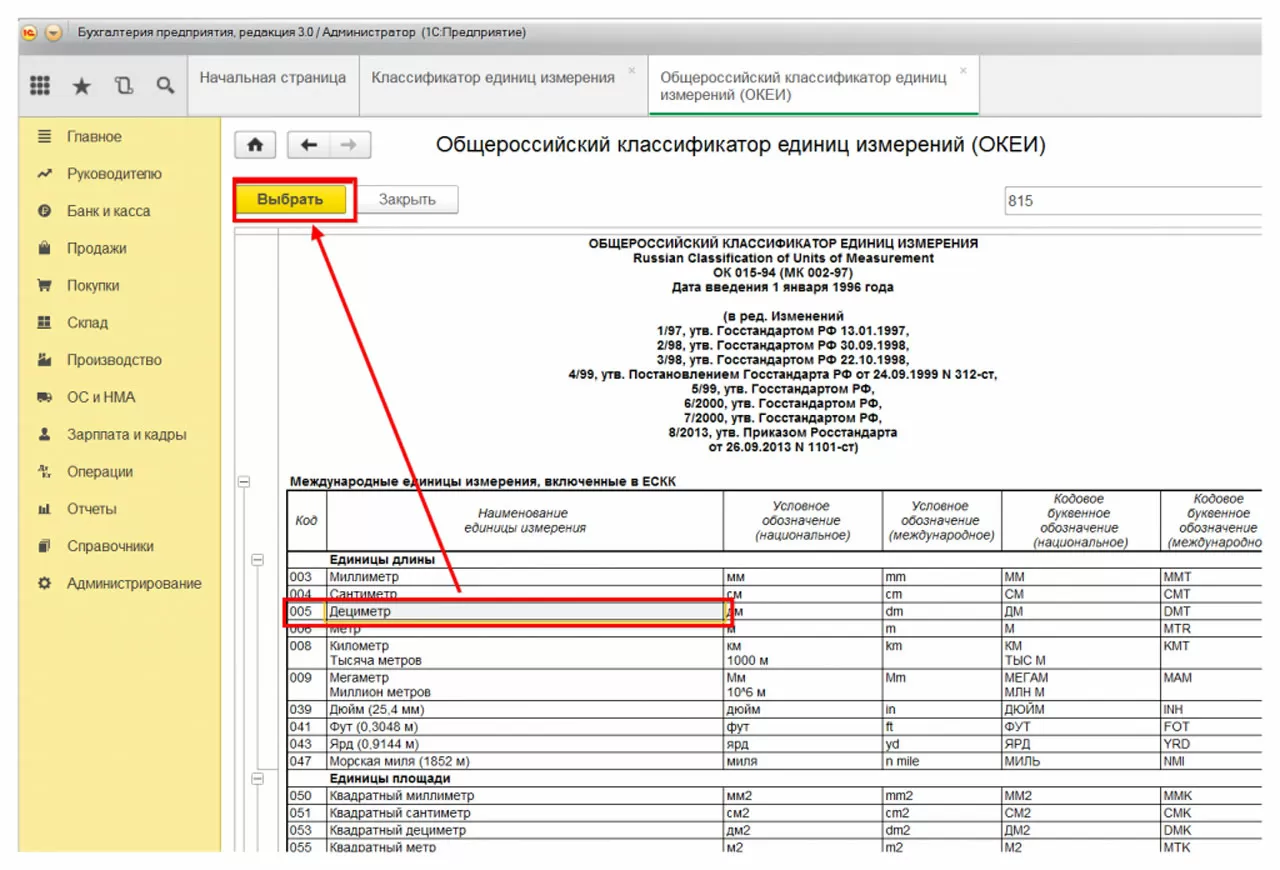
Task: Click the Дюйм (25,4 мм) cell
Action: 525,710
